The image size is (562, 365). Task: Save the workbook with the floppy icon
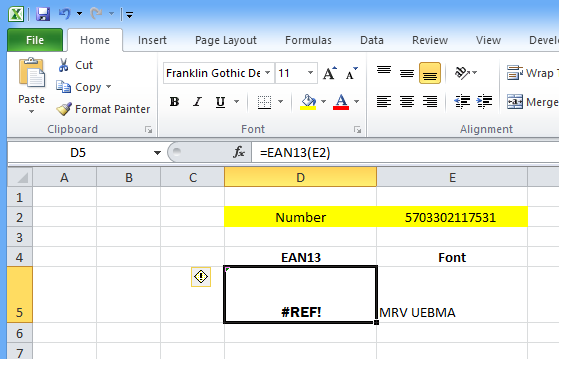[43, 14]
